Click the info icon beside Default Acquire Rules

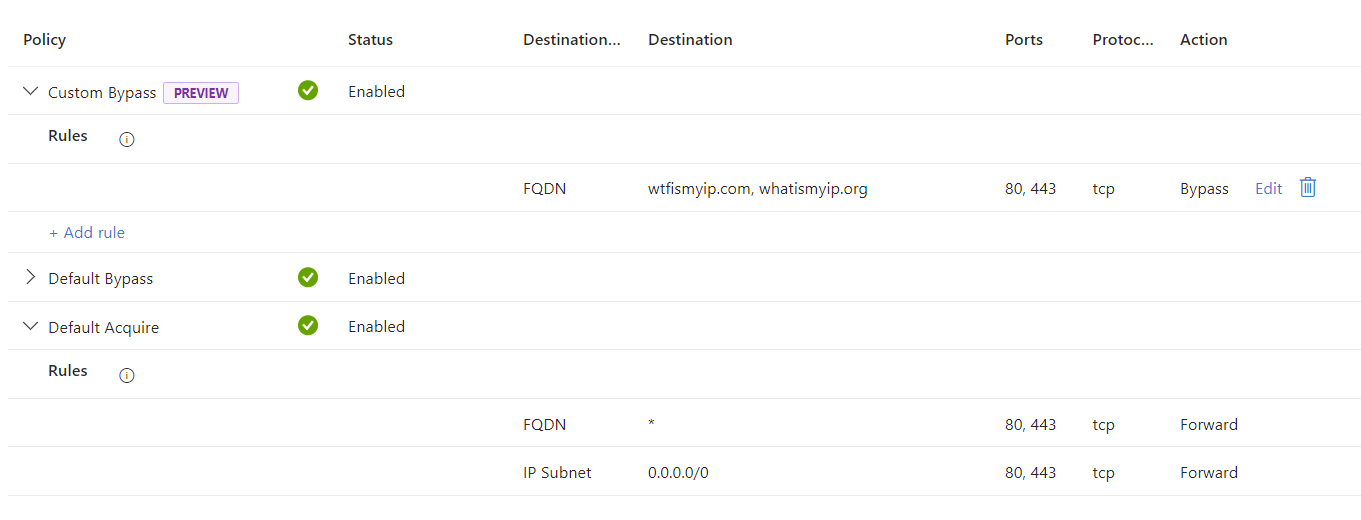click(x=127, y=376)
